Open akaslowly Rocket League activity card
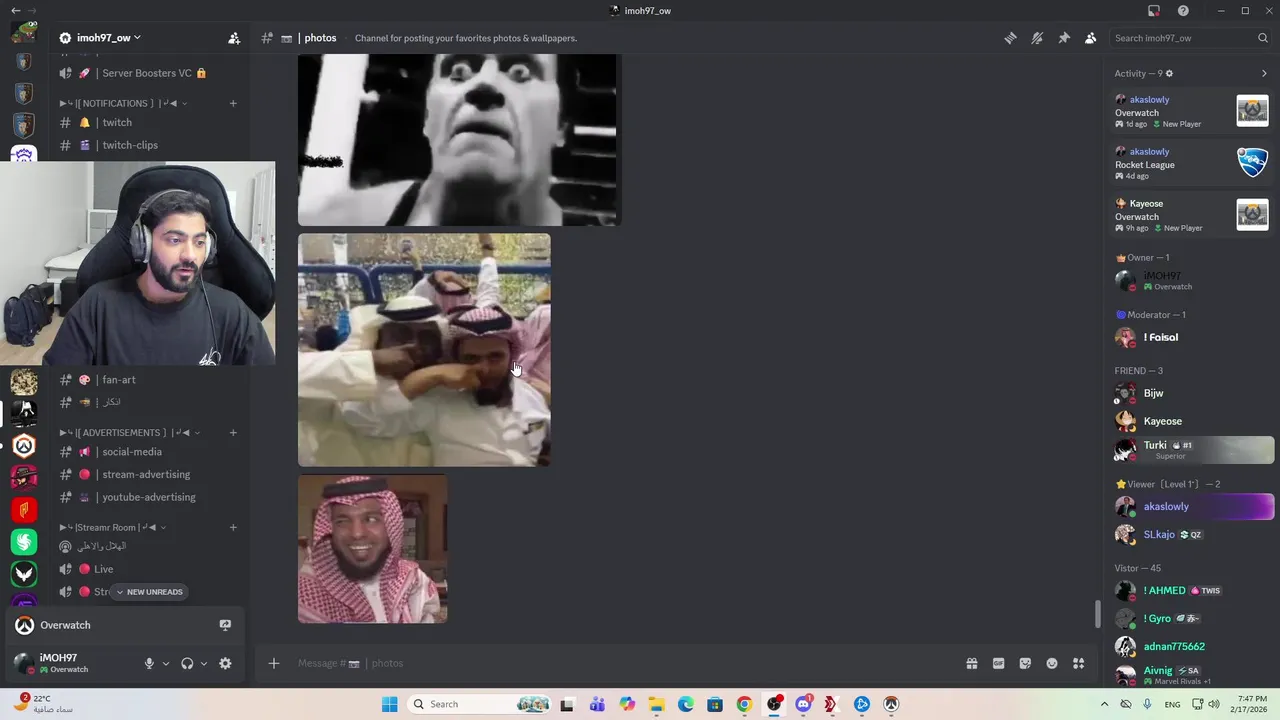The height and width of the screenshot is (720, 1280). [1191, 163]
